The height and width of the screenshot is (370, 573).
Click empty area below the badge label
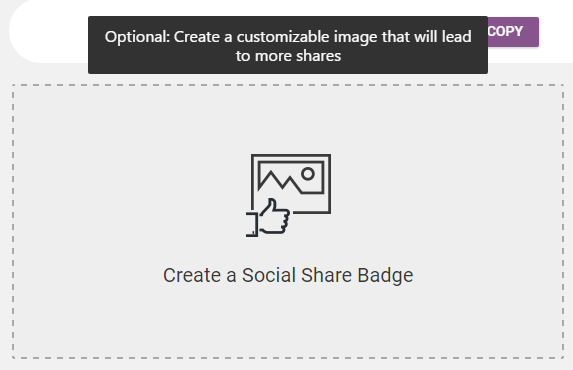coord(288,322)
